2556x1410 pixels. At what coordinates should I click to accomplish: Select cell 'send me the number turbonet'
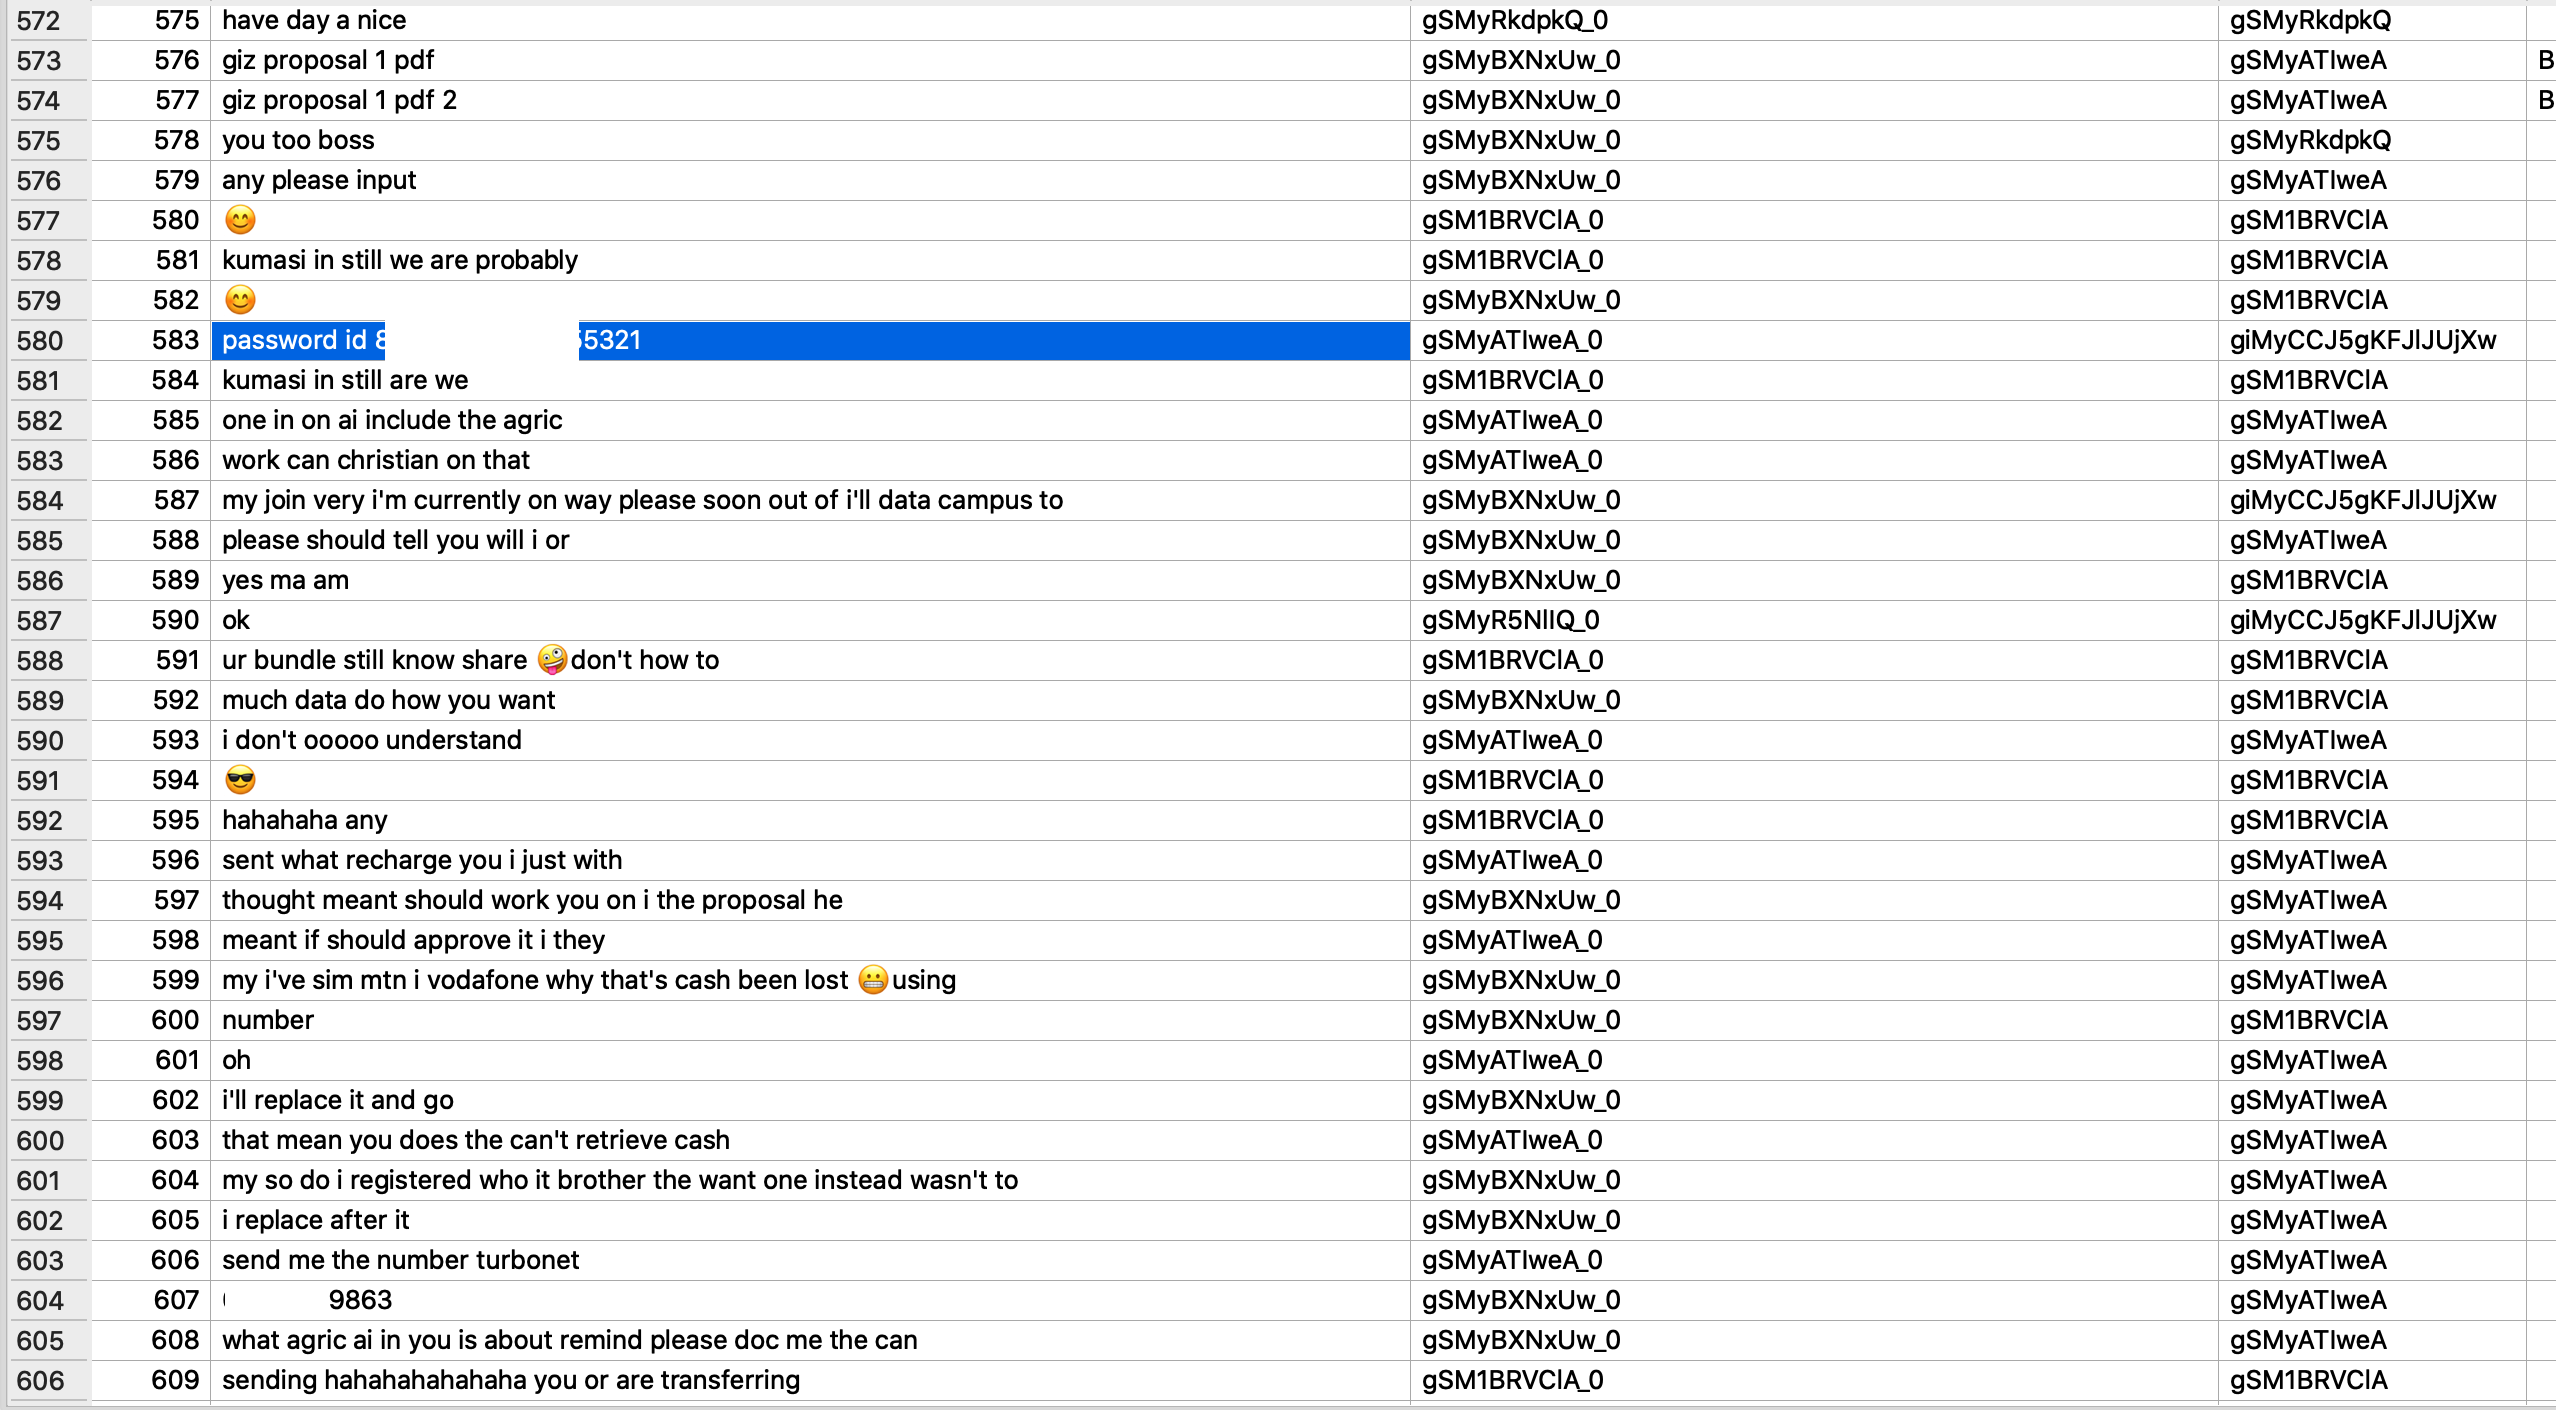pos(810,1260)
